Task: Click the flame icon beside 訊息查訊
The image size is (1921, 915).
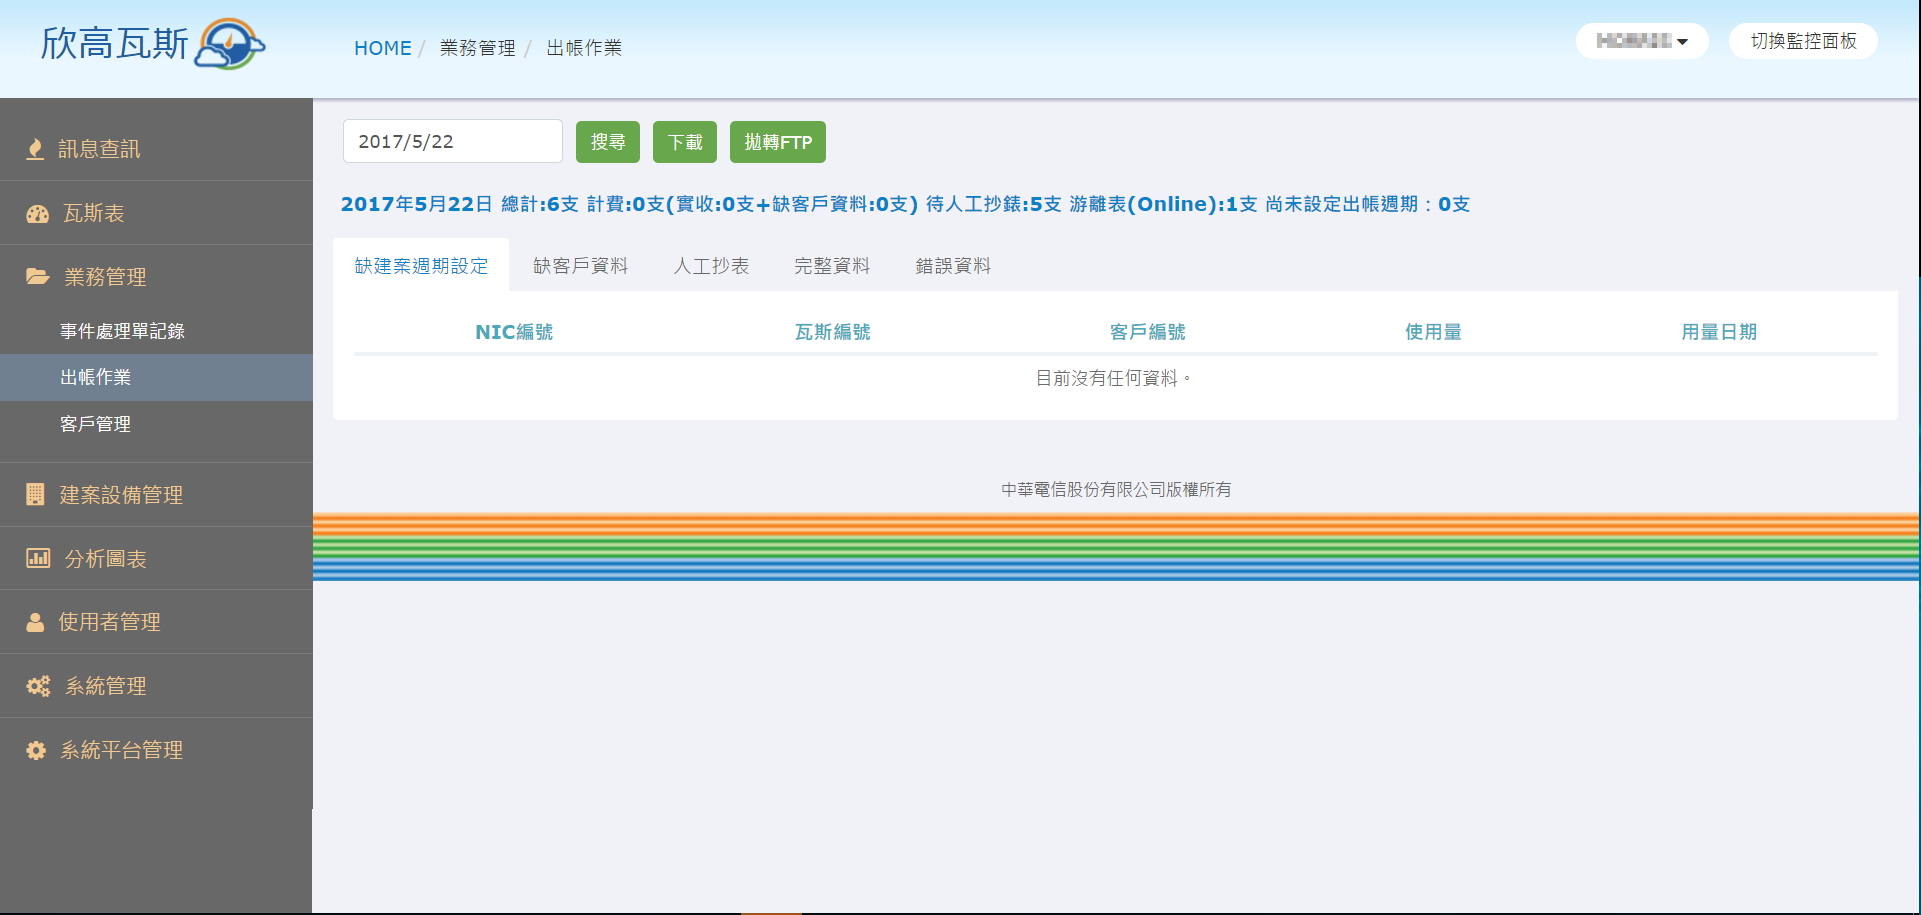Action: [35, 149]
